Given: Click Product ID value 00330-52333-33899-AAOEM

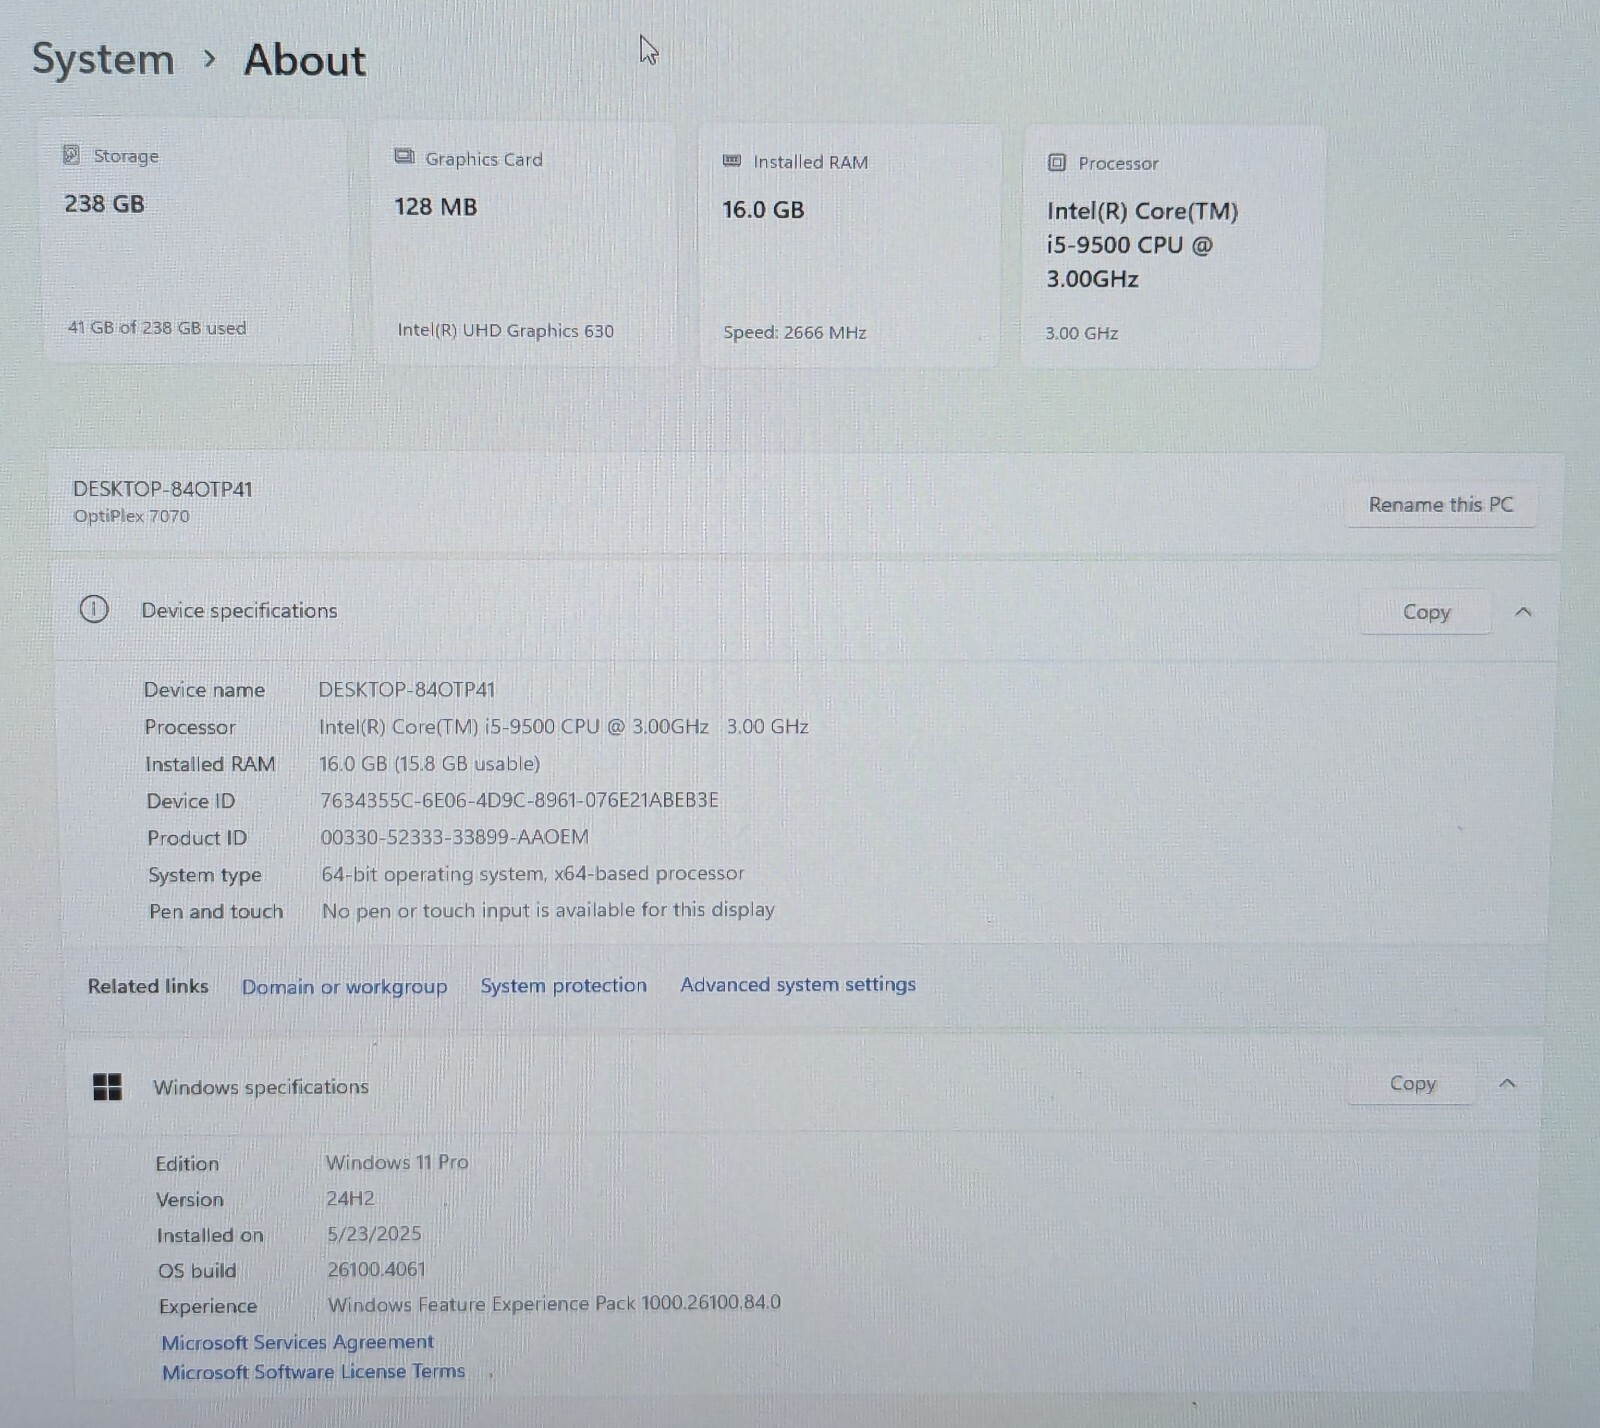Looking at the screenshot, I should click(454, 837).
